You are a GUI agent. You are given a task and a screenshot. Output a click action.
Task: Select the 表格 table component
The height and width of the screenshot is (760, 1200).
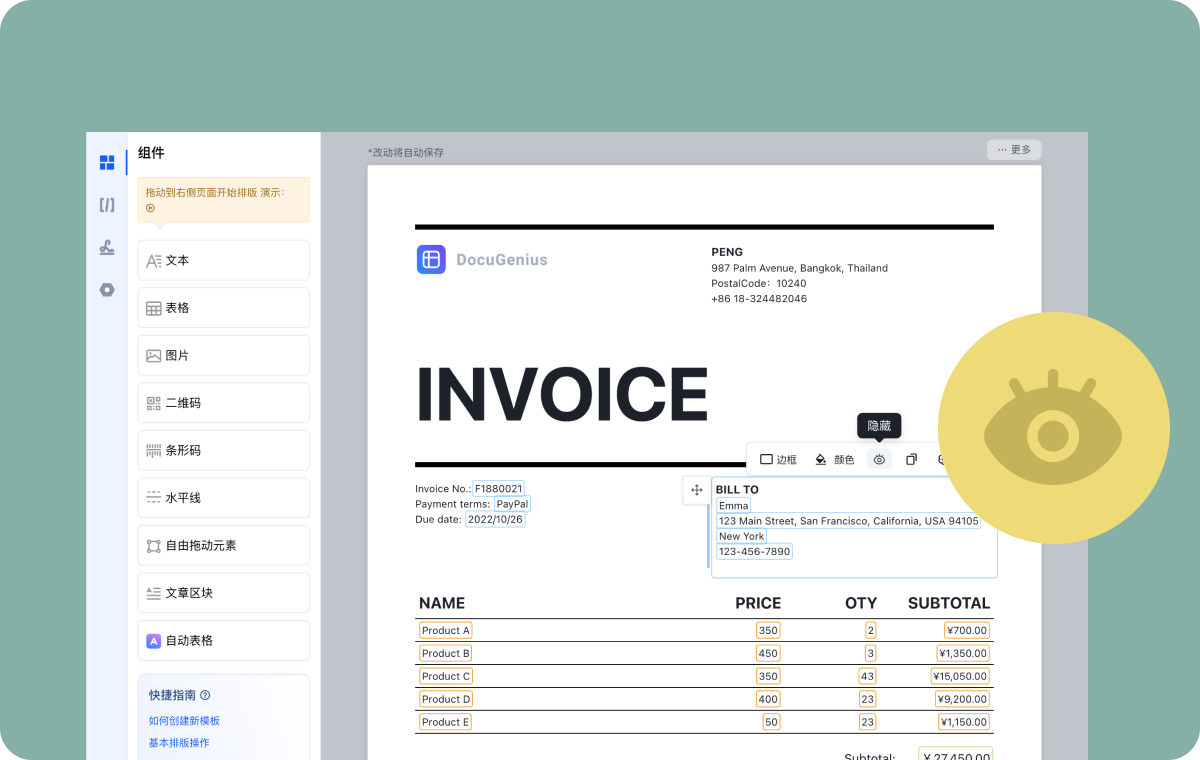click(223, 308)
